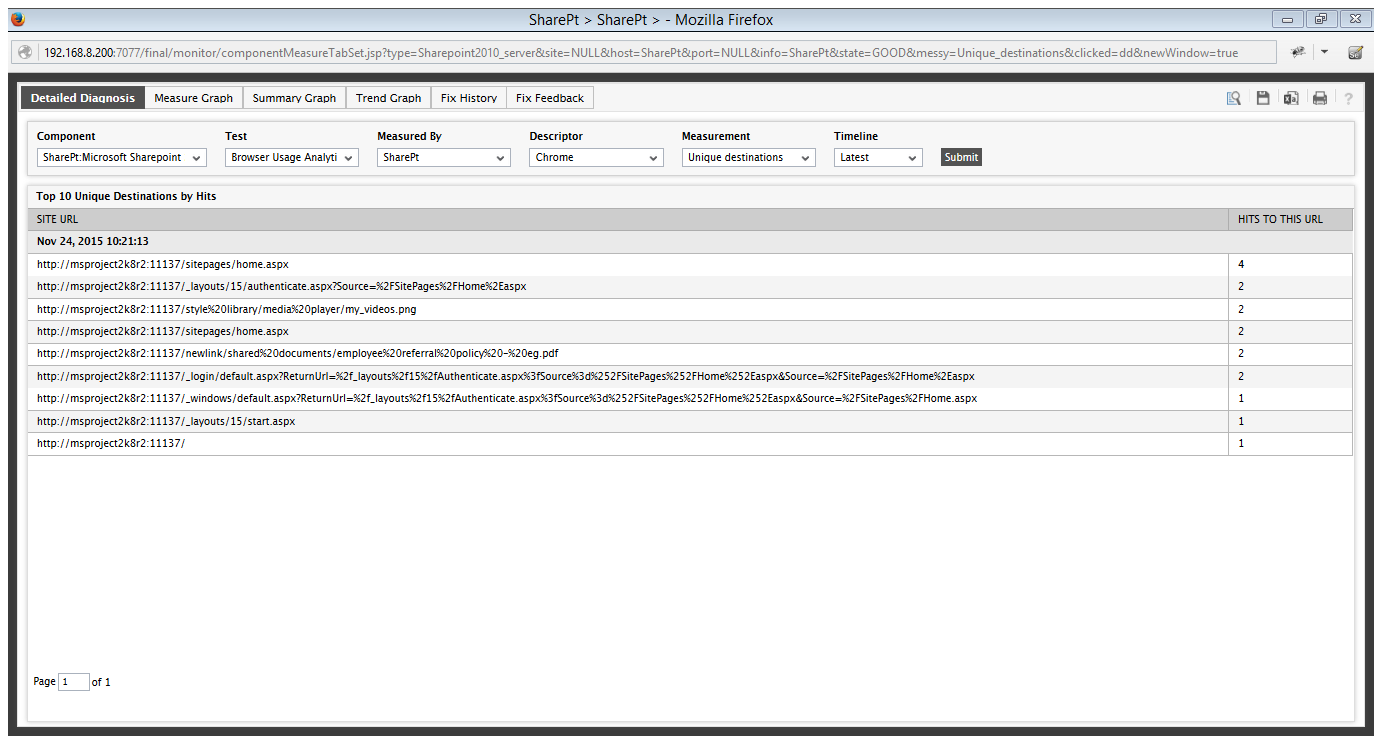The width and height of the screenshot is (1382, 744).
Task: Click the my_videos.png URL row
Action: [x=628, y=309]
